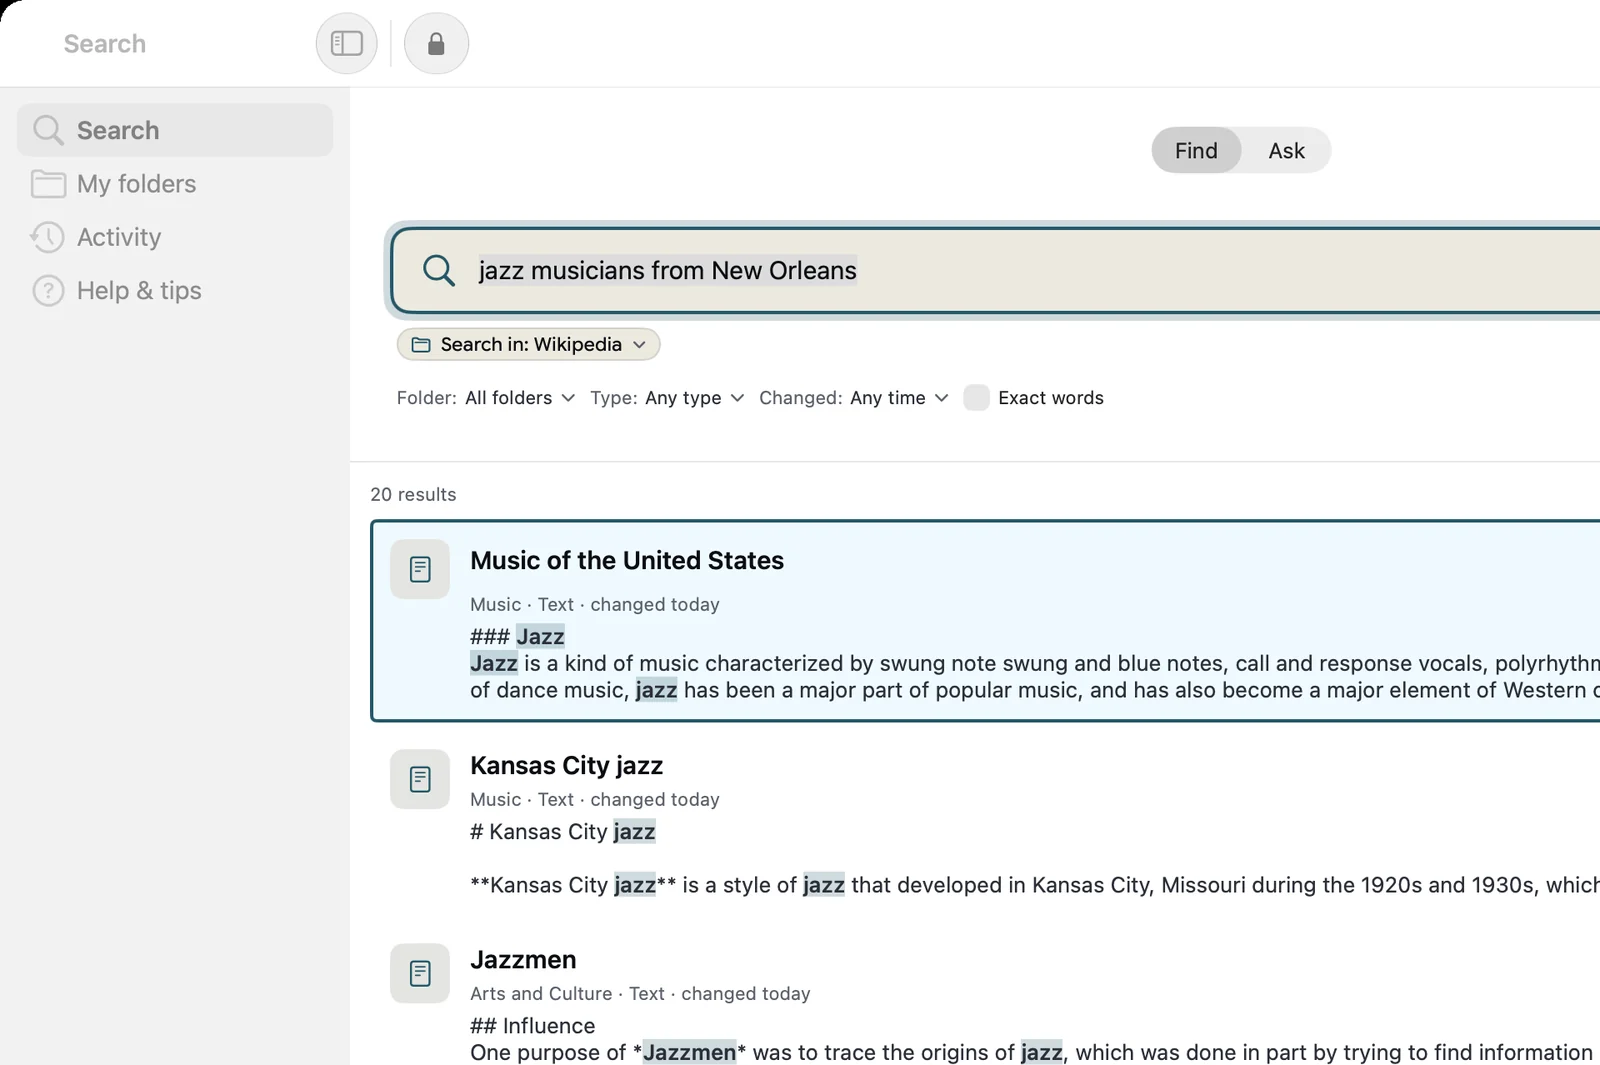Click the ### Jazz heading snippet
The width and height of the screenshot is (1600, 1065).
click(517, 636)
